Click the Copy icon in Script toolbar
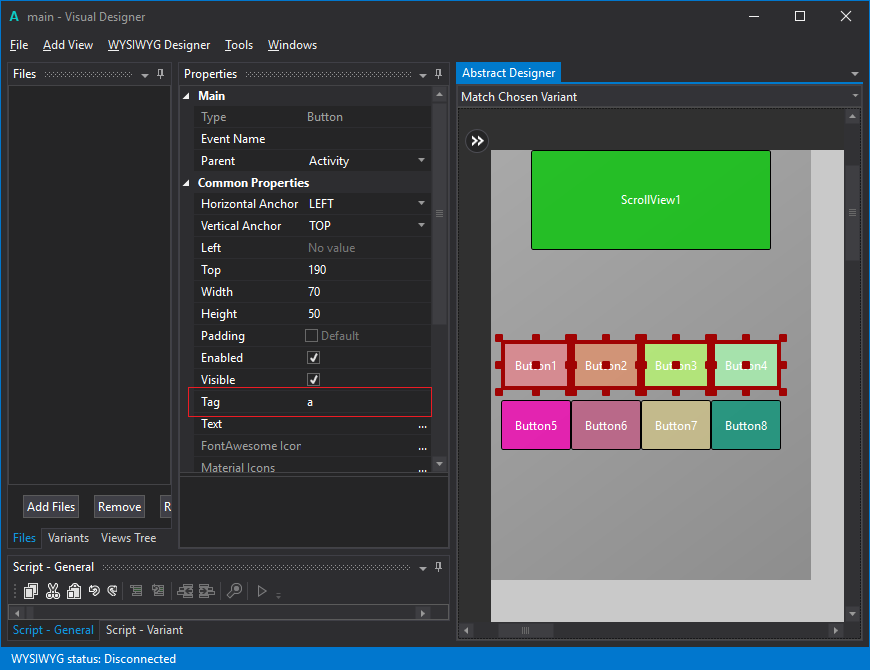Screen dimensions: 870x670 [x=31, y=591]
